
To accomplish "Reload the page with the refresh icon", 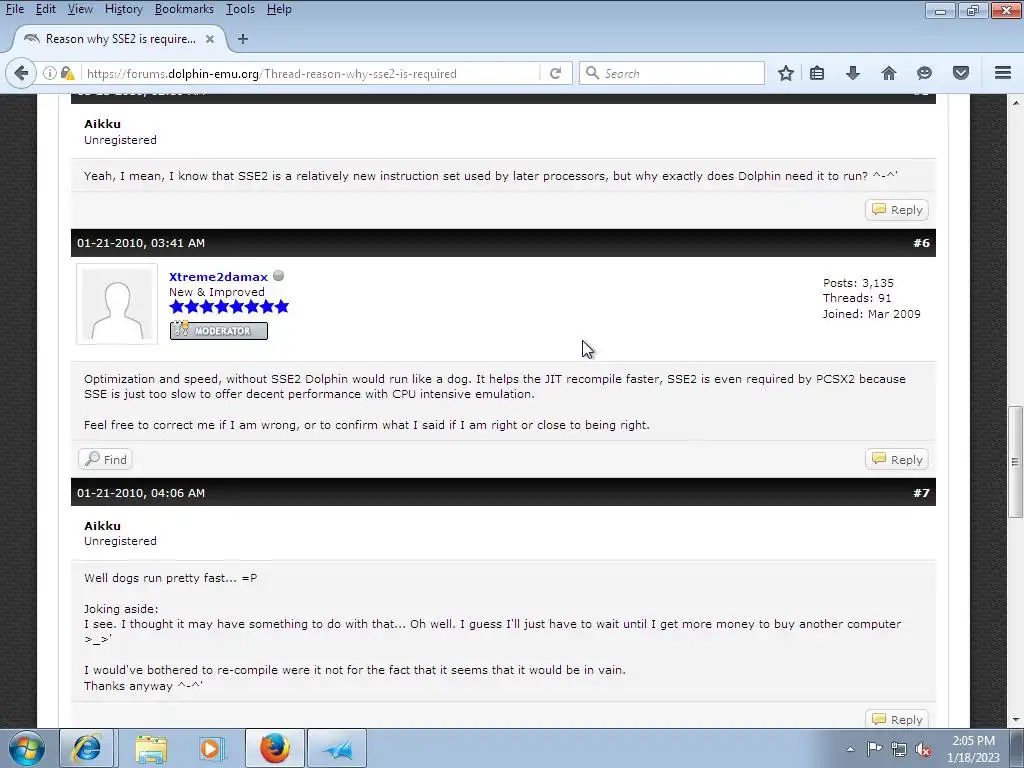I will point(555,73).
